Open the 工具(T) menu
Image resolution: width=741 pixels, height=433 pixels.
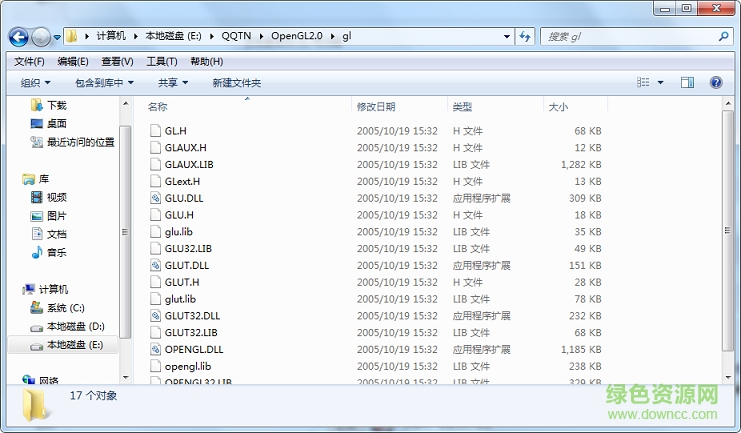point(162,61)
